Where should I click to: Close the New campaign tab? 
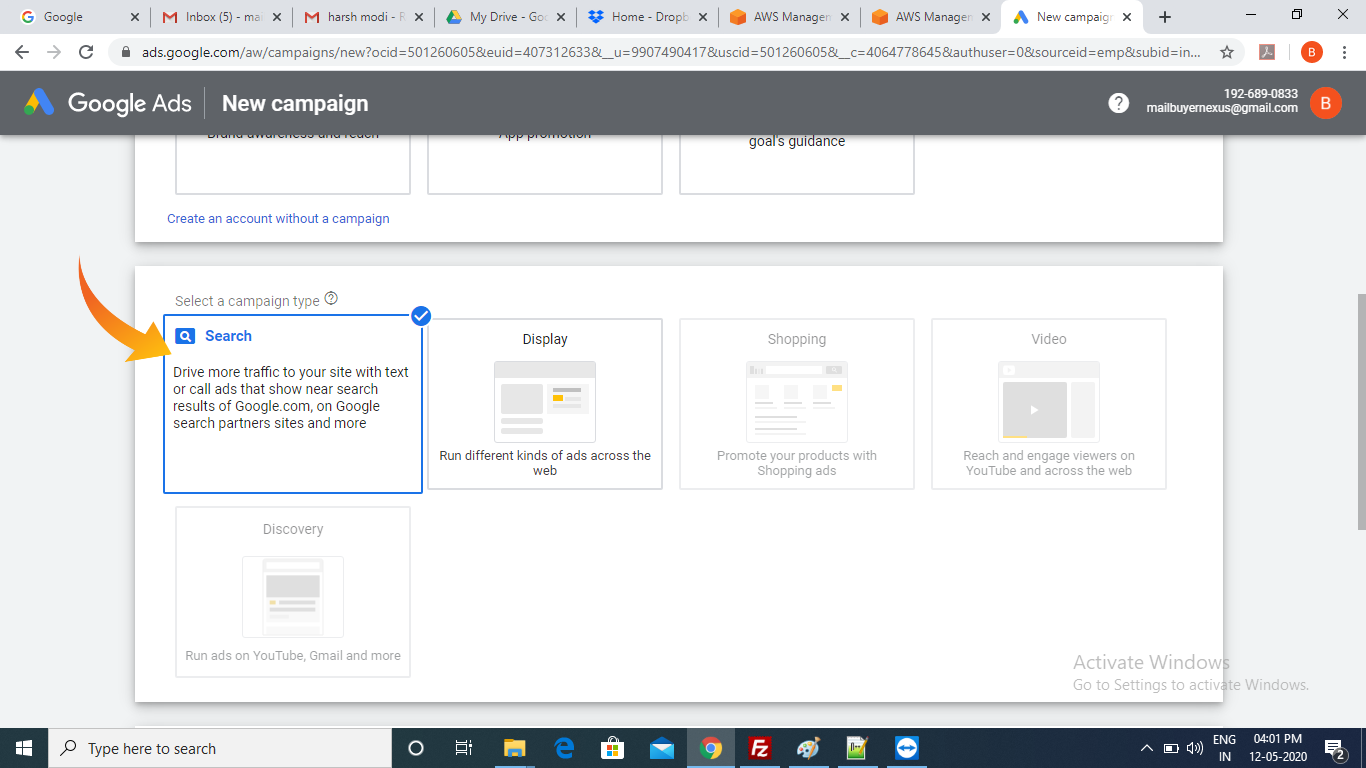1127,17
